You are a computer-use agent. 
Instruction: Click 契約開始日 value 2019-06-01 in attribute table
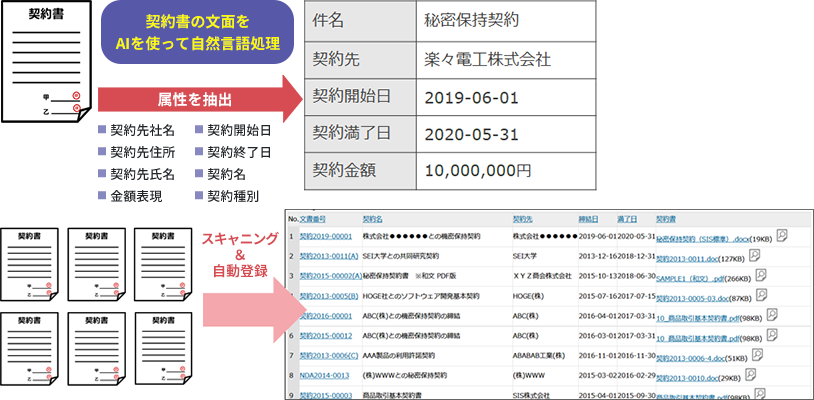(x=471, y=98)
